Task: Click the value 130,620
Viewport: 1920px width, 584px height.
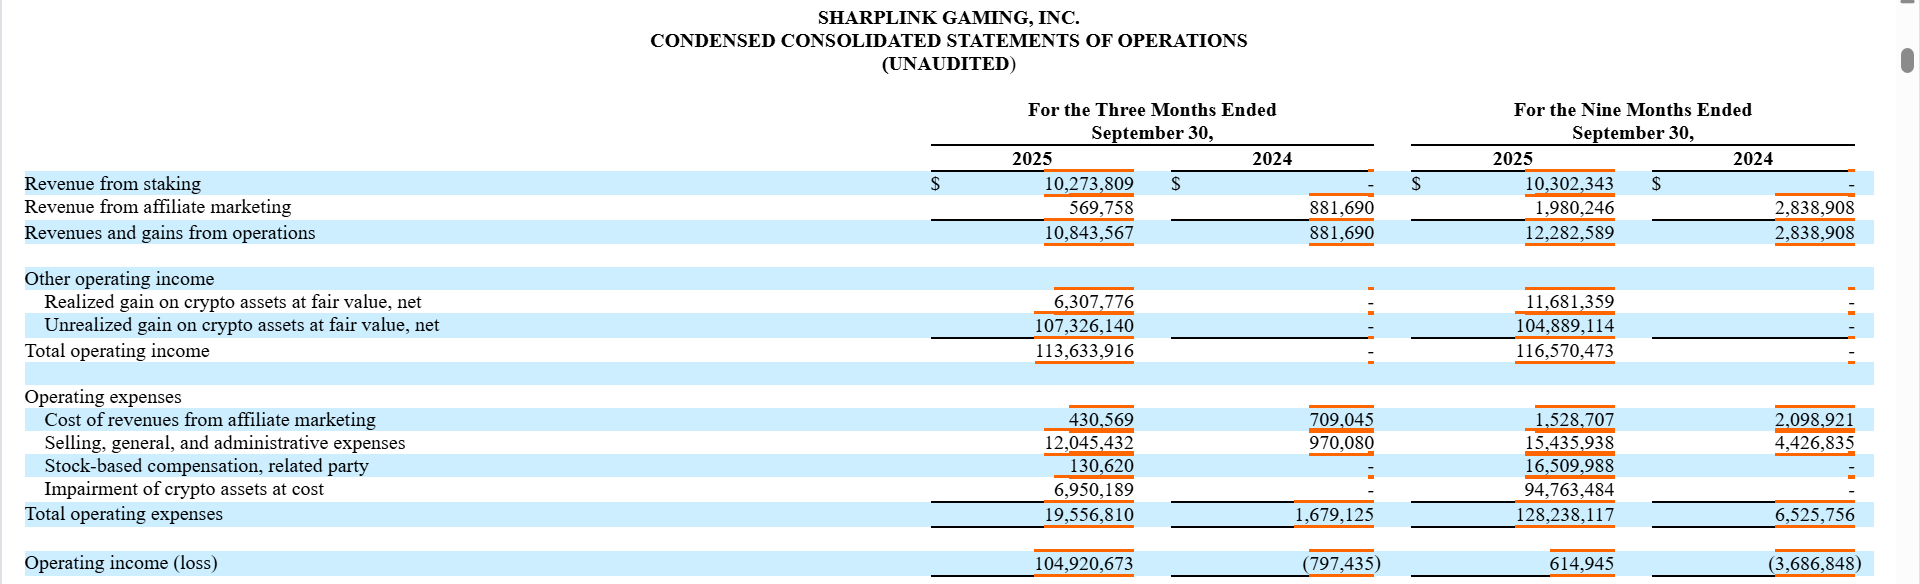Action: [1101, 466]
